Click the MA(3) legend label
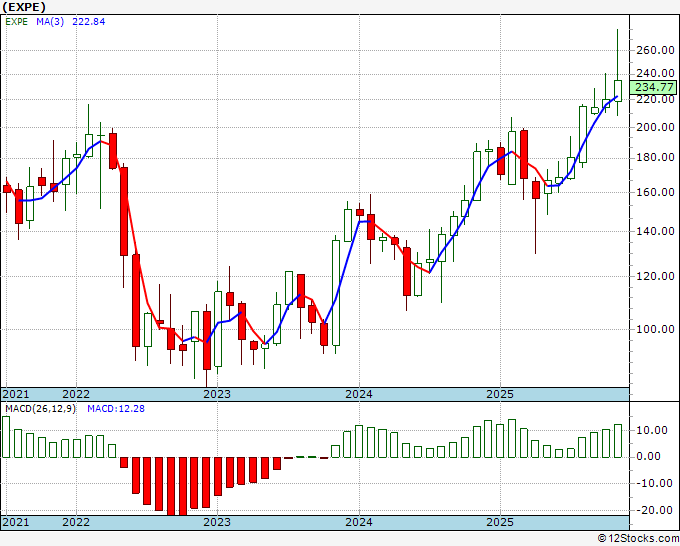This screenshot has height=546, width=680. click(x=50, y=22)
